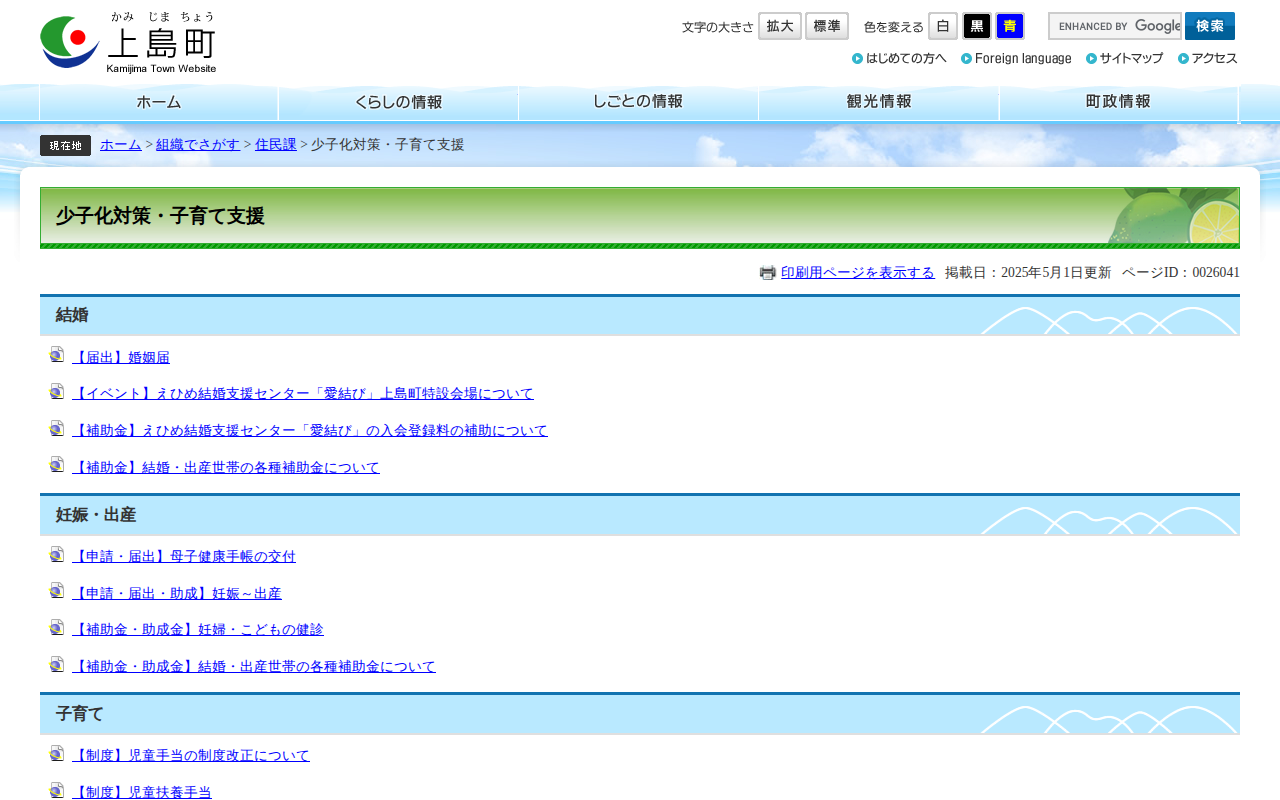The height and width of the screenshot is (800, 1280).
Task: Click the 掲載日：2025年5月1日更新 text
Action: (x=1028, y=273)
